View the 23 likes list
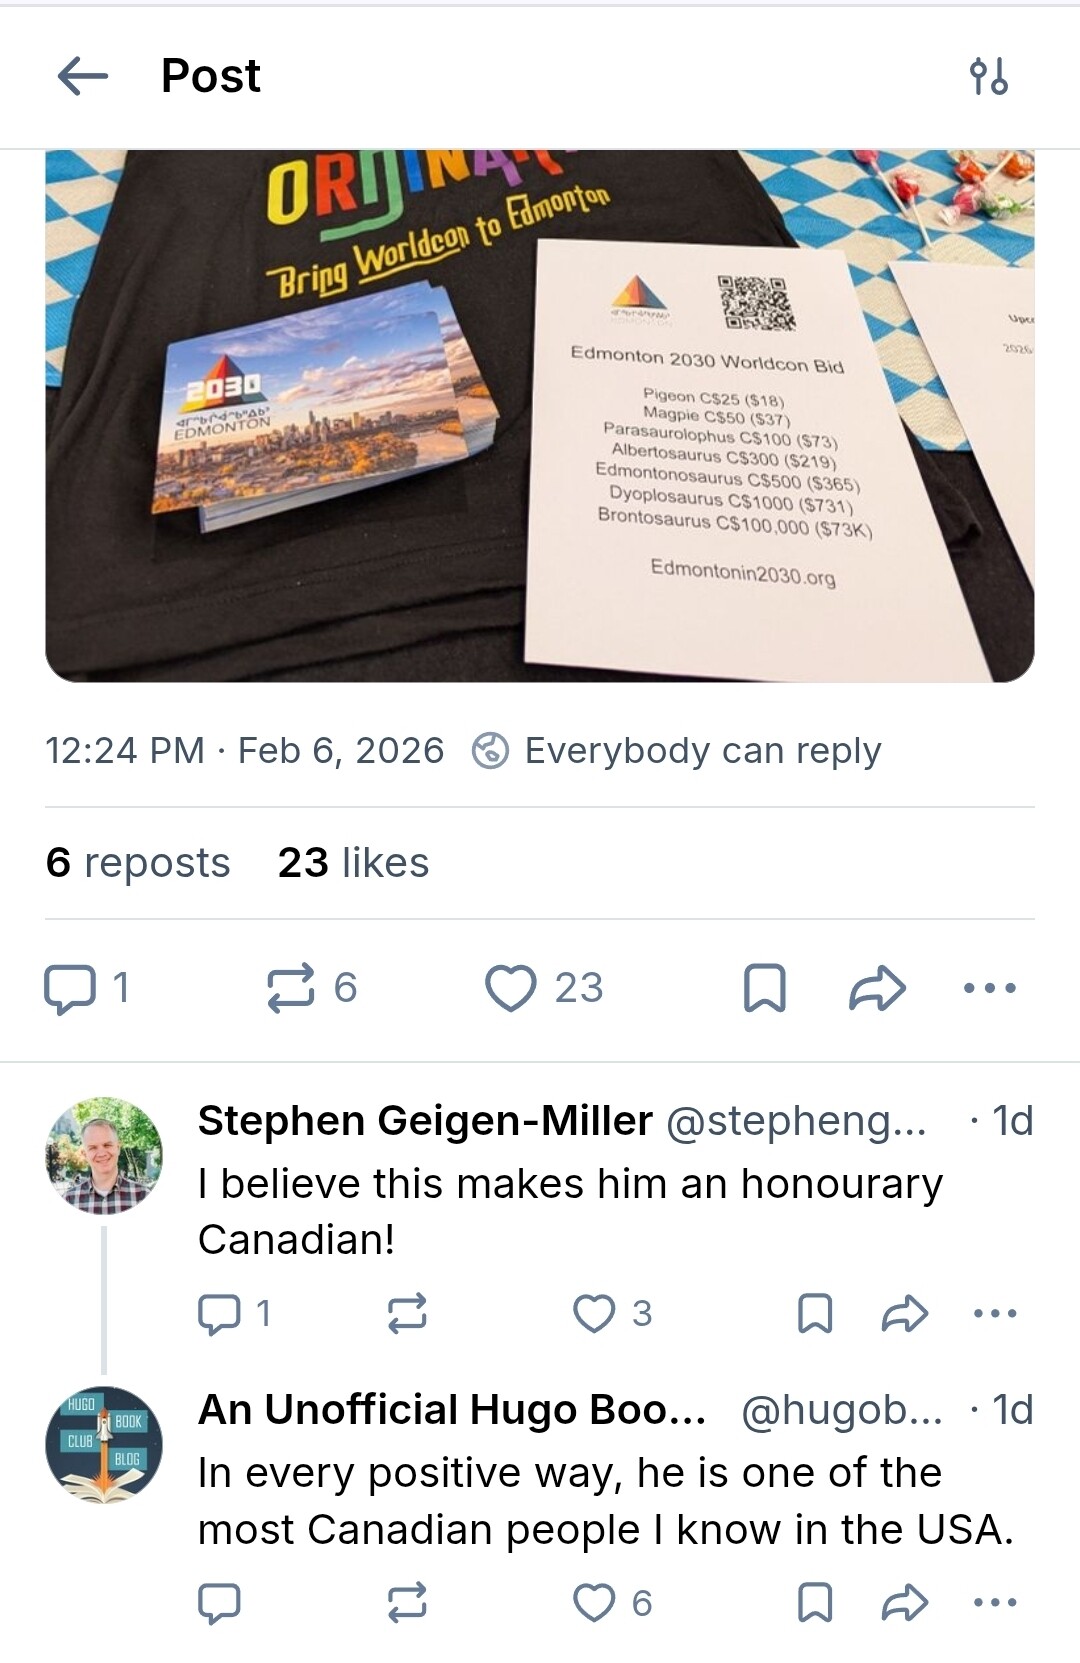The image size is (1080, 1663). [x=353, y=863]
